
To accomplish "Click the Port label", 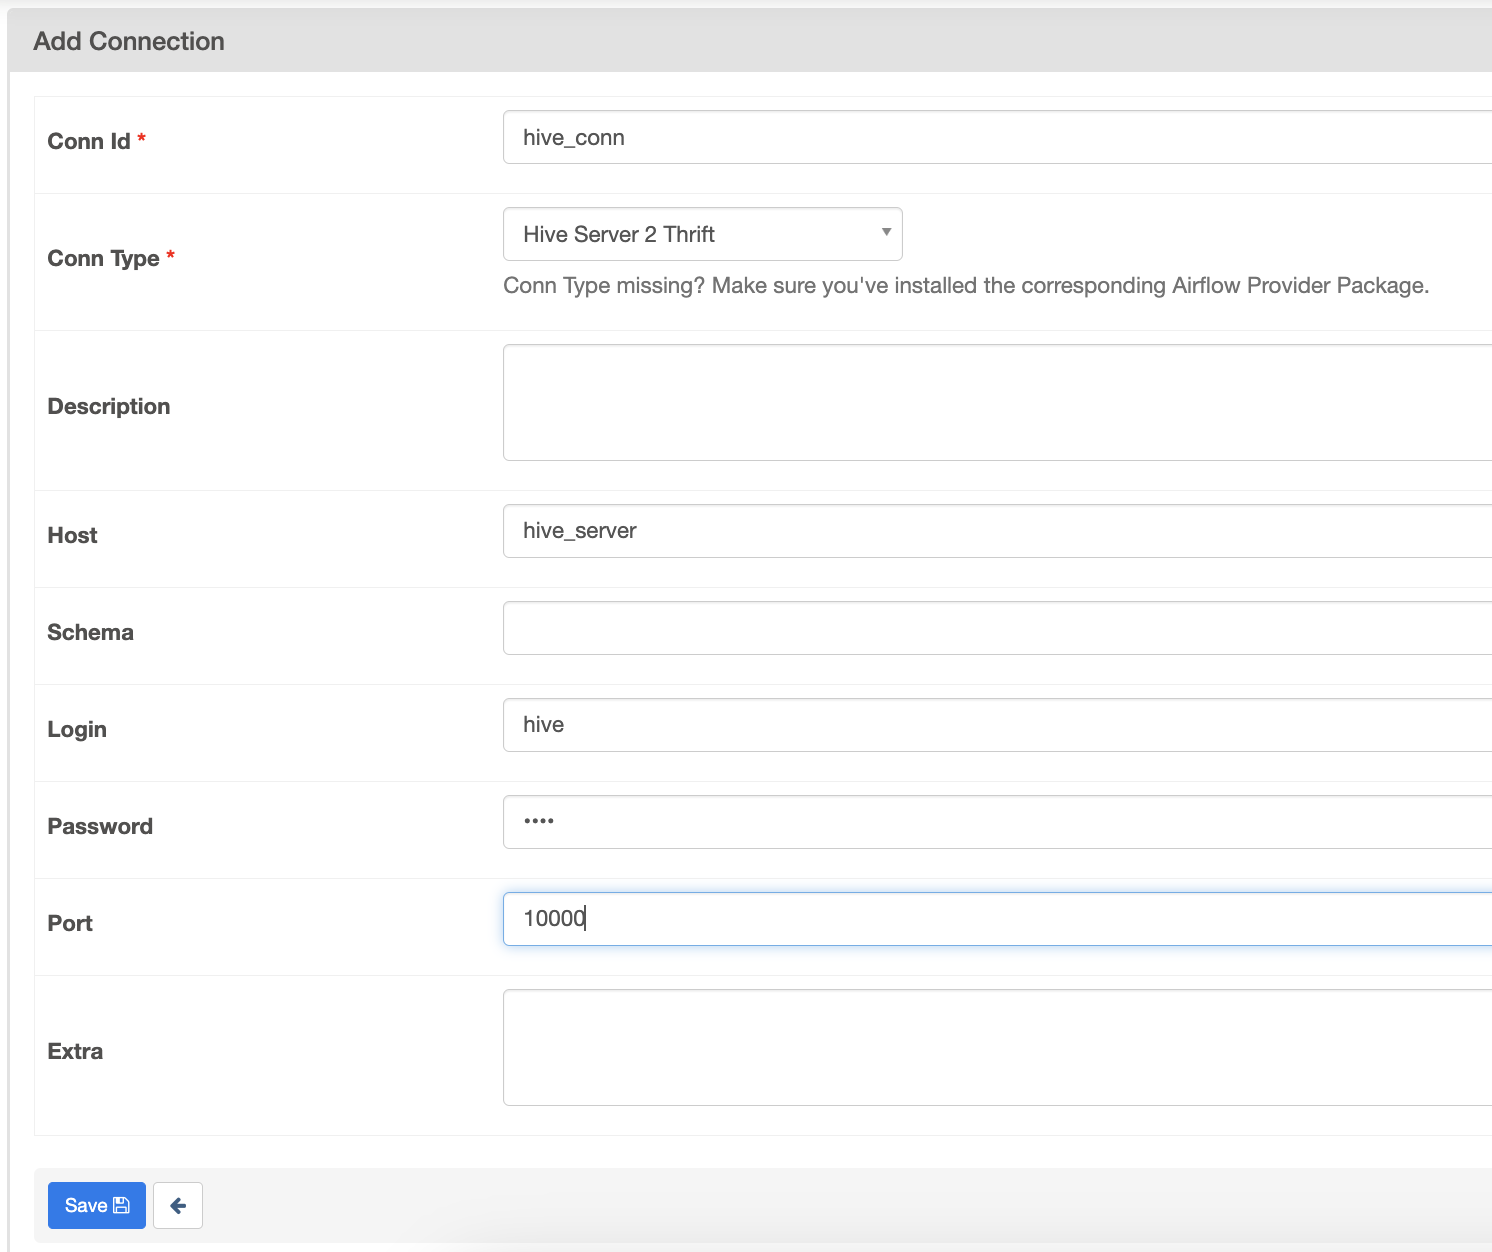I will point(70,923).
